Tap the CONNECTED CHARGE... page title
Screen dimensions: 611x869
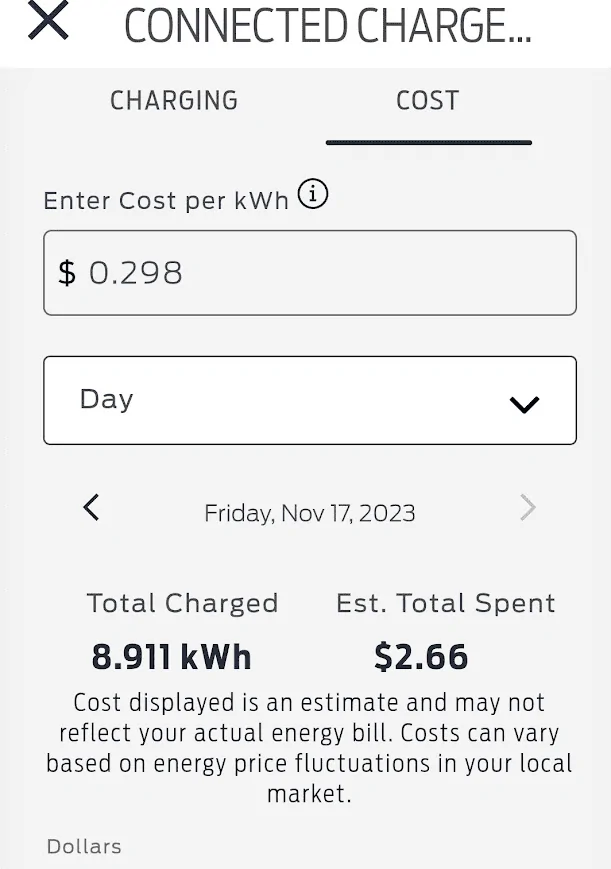click(x=328, y=26)
